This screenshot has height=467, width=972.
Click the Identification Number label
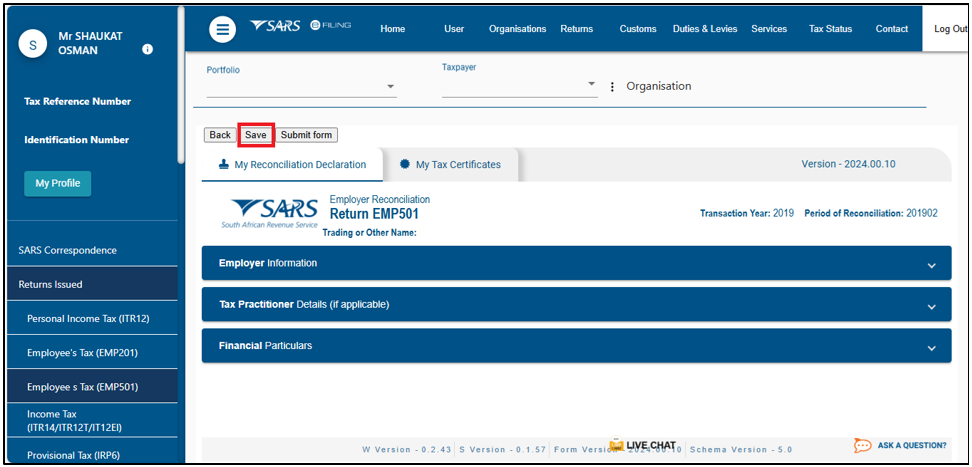[77, 140]
